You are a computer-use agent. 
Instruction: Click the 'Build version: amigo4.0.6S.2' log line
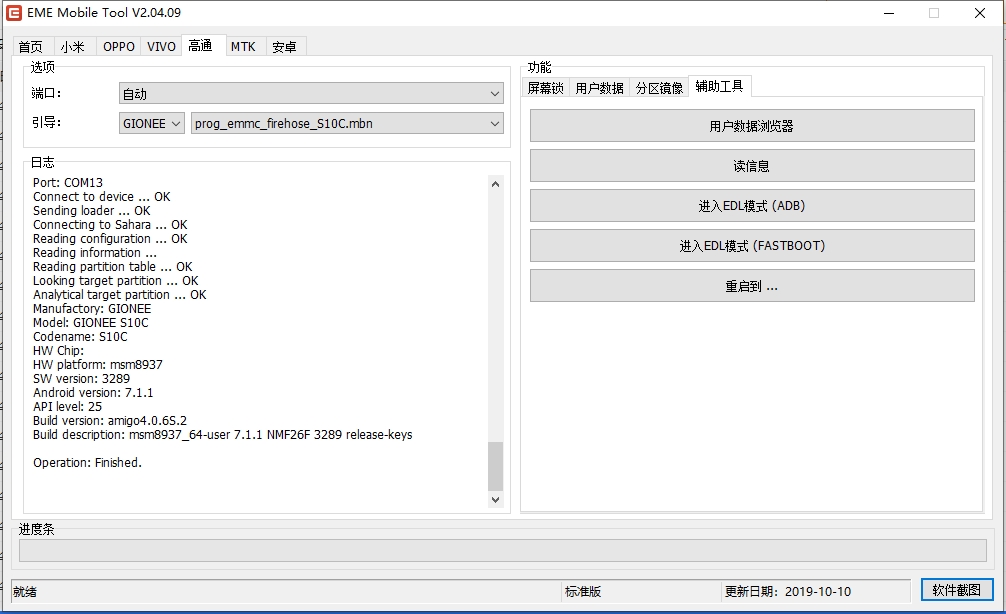[110, 421]
